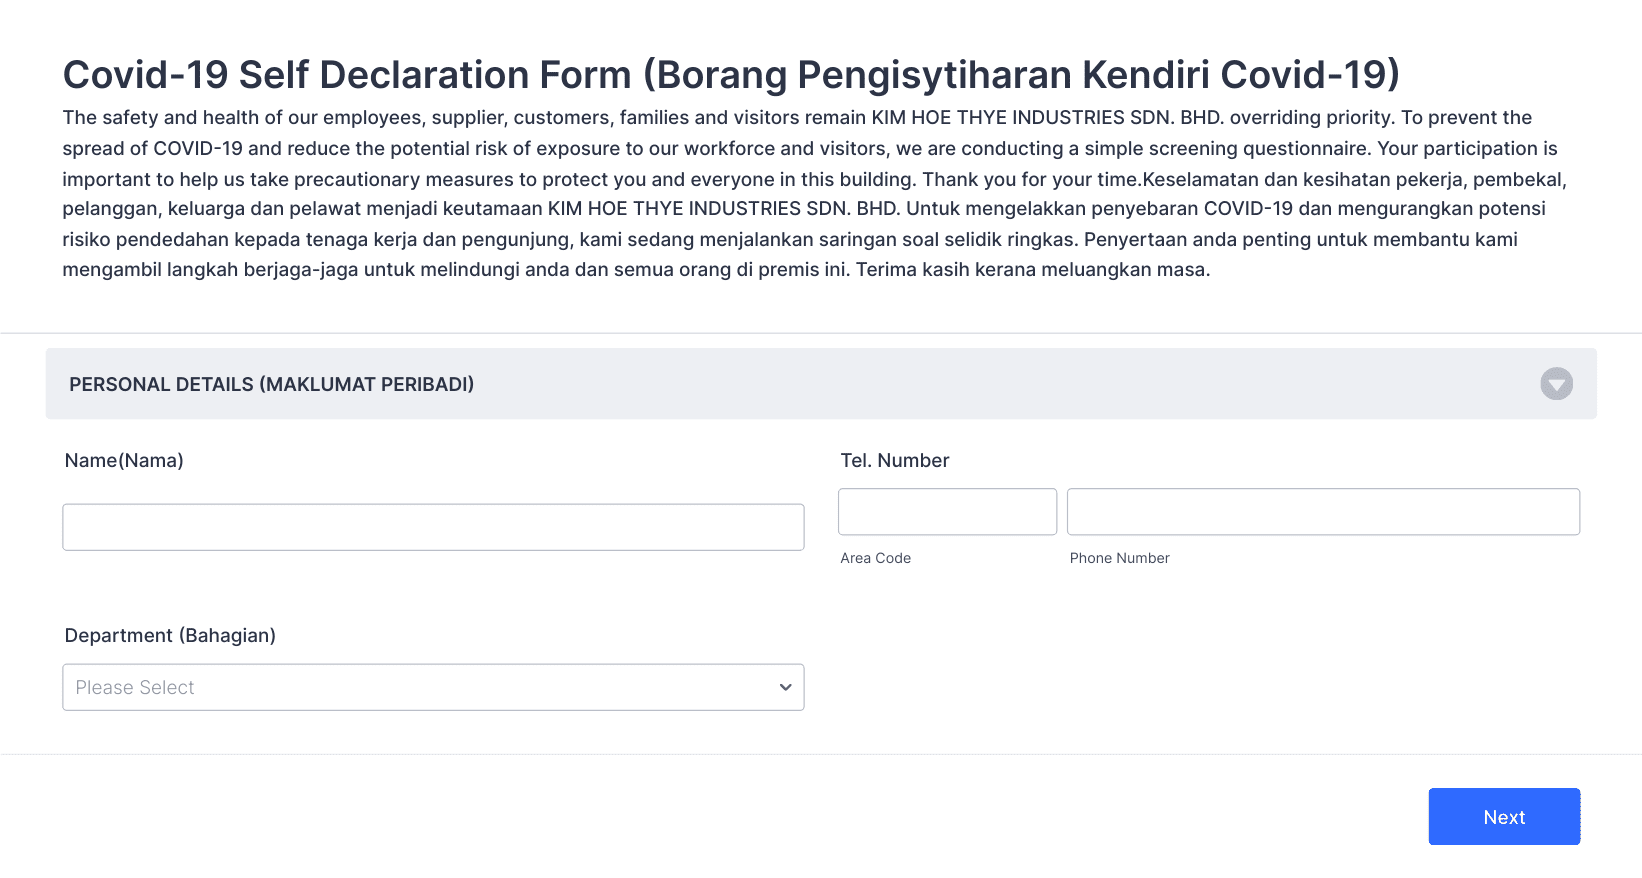Click the Phone Number sub-label
Viewport: 1642px width, 878px height.
1119,558
